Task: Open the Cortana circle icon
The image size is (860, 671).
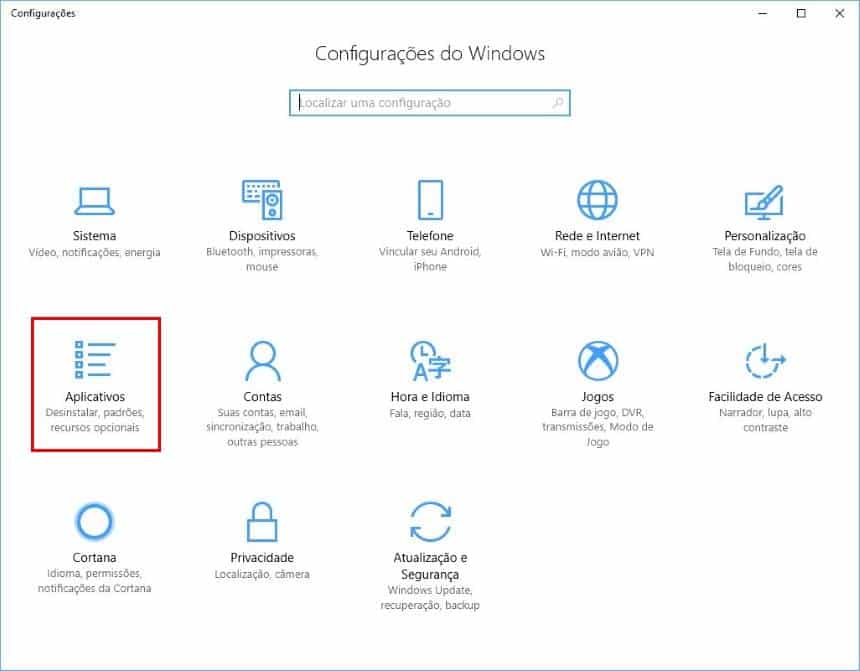Action: (x=95, y=521)
